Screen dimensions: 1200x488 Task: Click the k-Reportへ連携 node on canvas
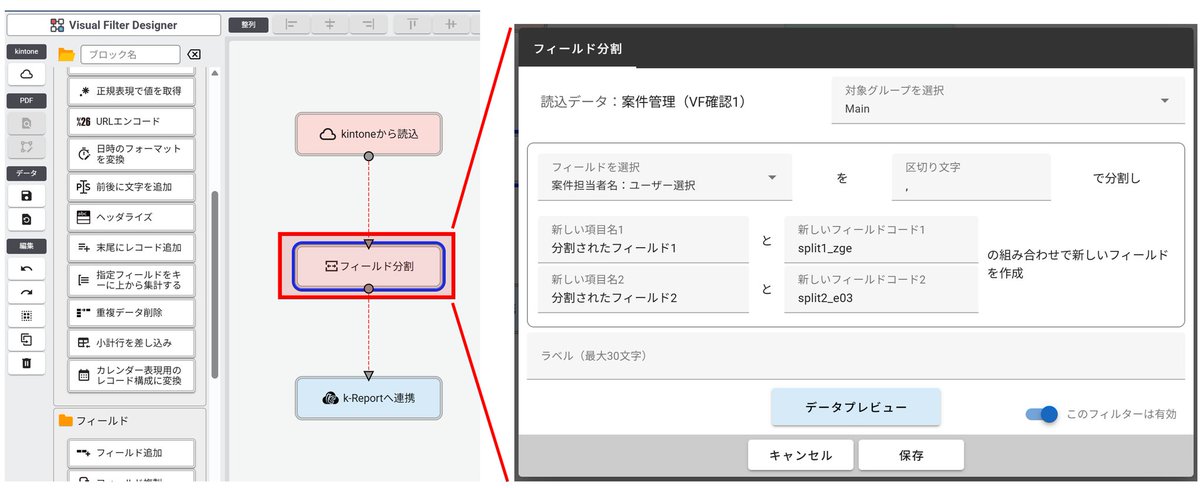click(368, 398)
